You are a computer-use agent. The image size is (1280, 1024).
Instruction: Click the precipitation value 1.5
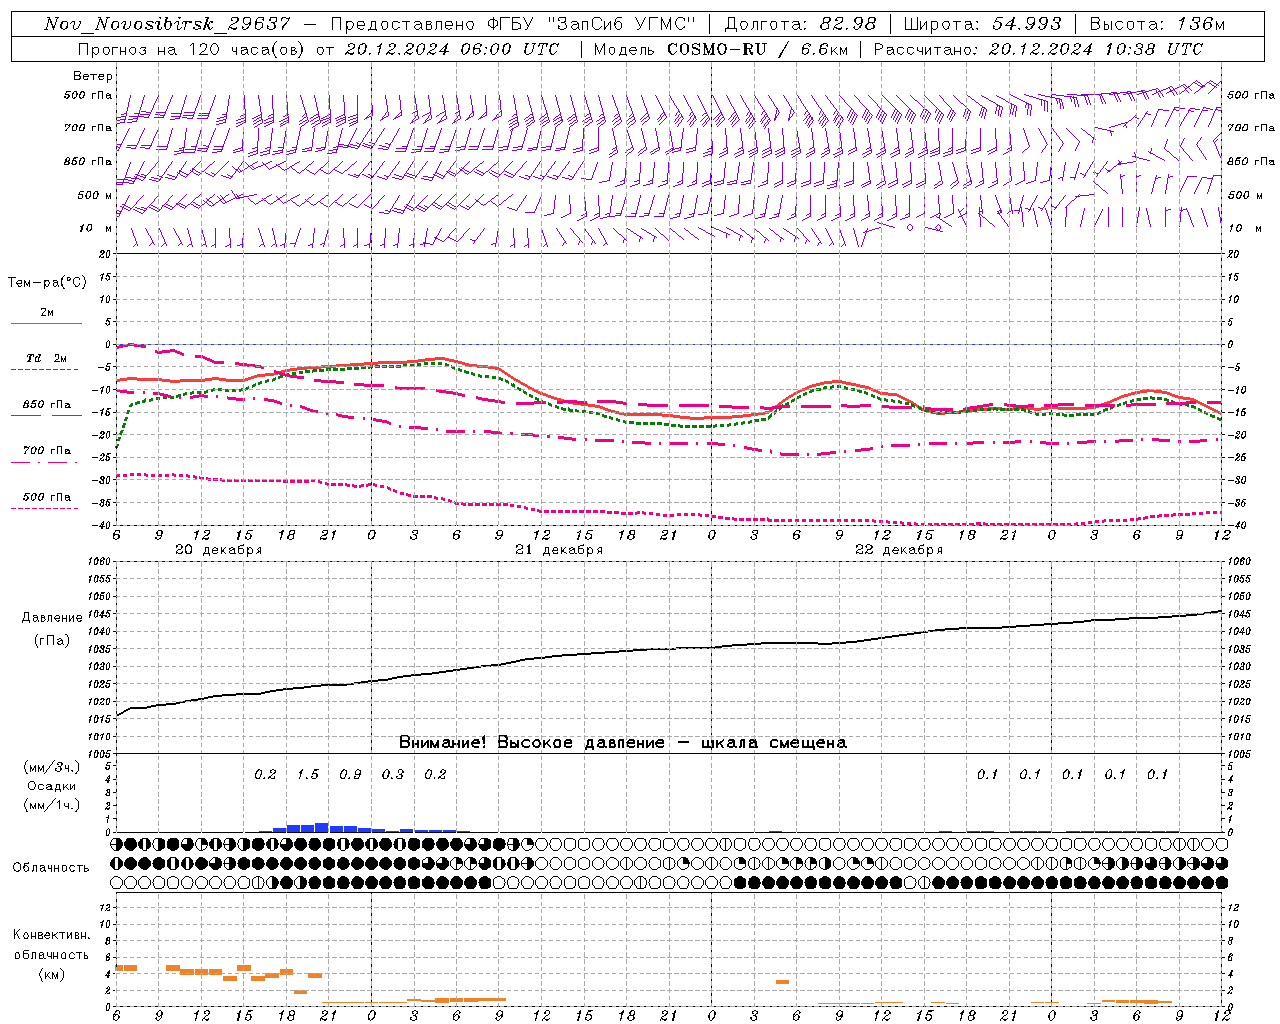(308, 774)
